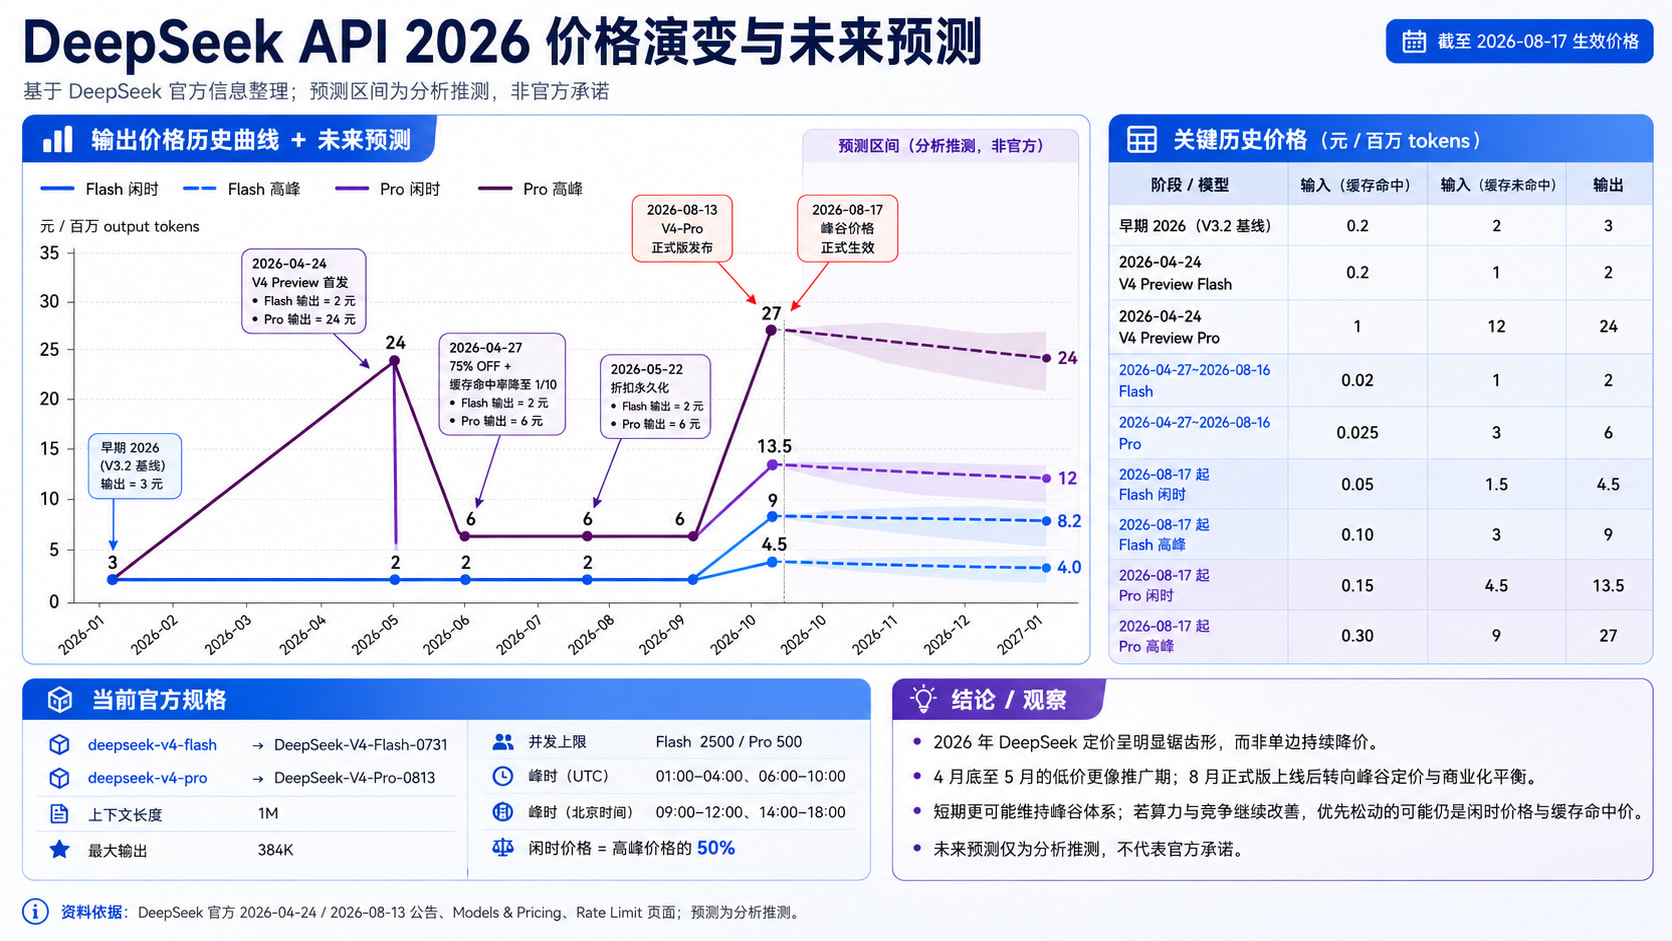Image resolution: width=1672 pixels, height=941 pixels.
Task: Click the blue 50% off-peak price value
Action: click(716, 848)
